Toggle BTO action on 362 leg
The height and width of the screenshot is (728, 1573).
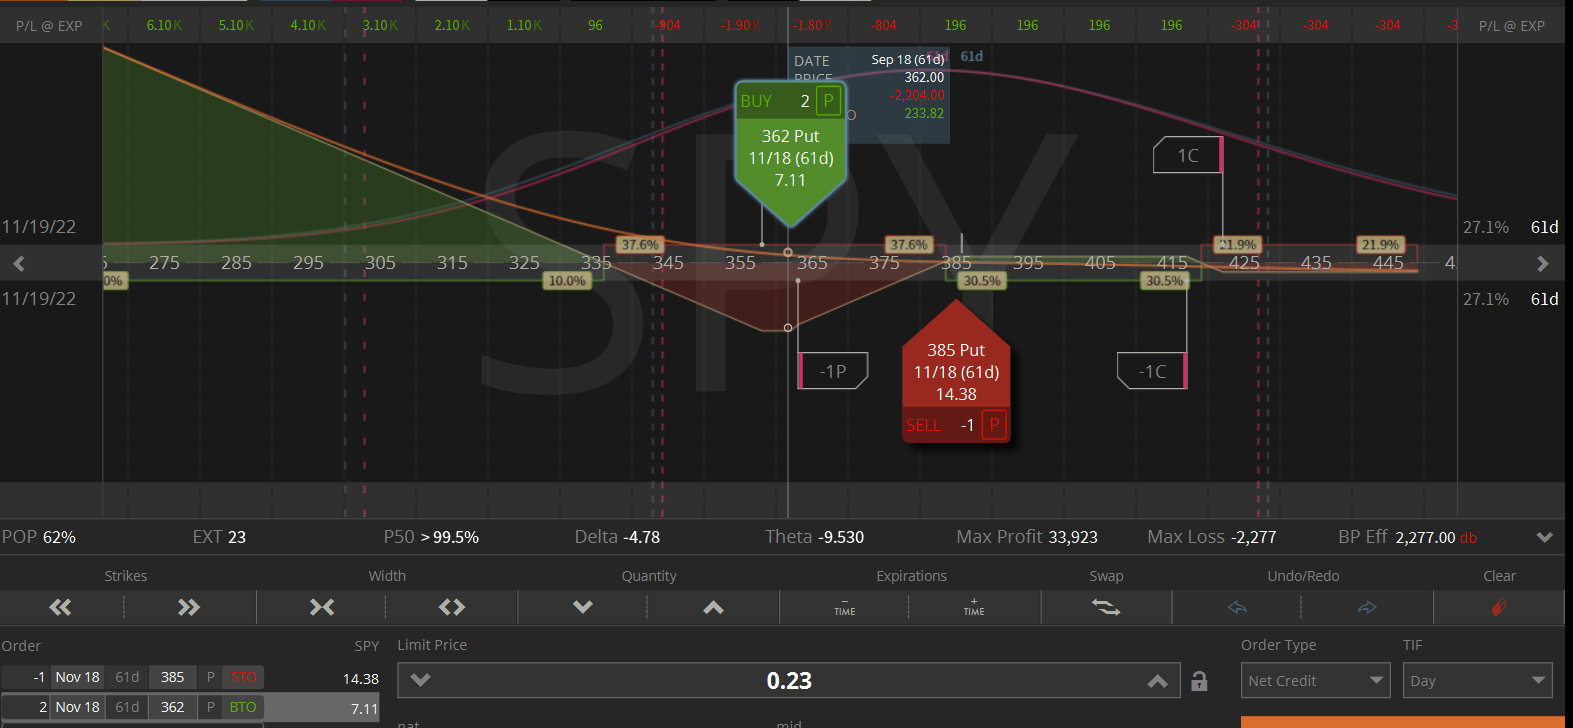[243, 707]
